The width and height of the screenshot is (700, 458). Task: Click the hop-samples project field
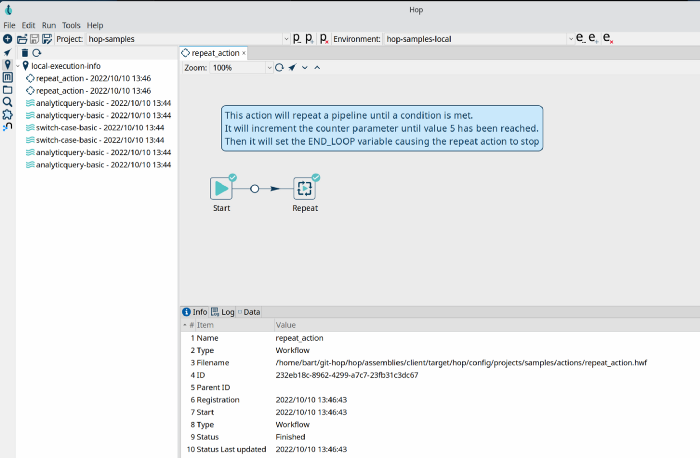188,39
